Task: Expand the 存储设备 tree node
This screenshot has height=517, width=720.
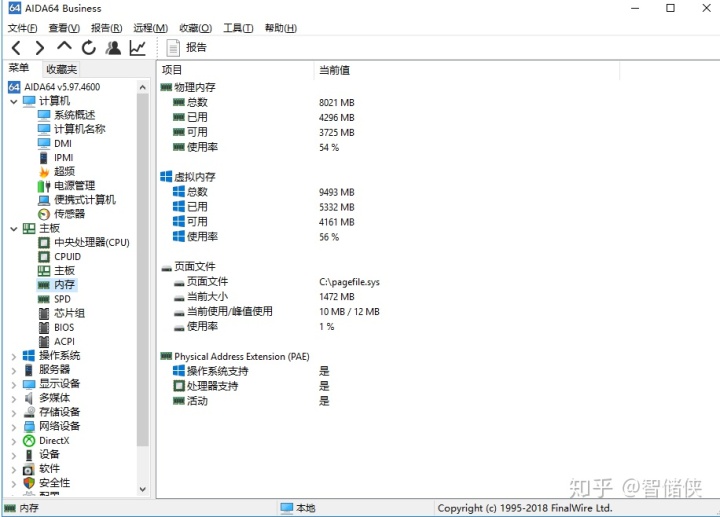Action: point(14,413)
